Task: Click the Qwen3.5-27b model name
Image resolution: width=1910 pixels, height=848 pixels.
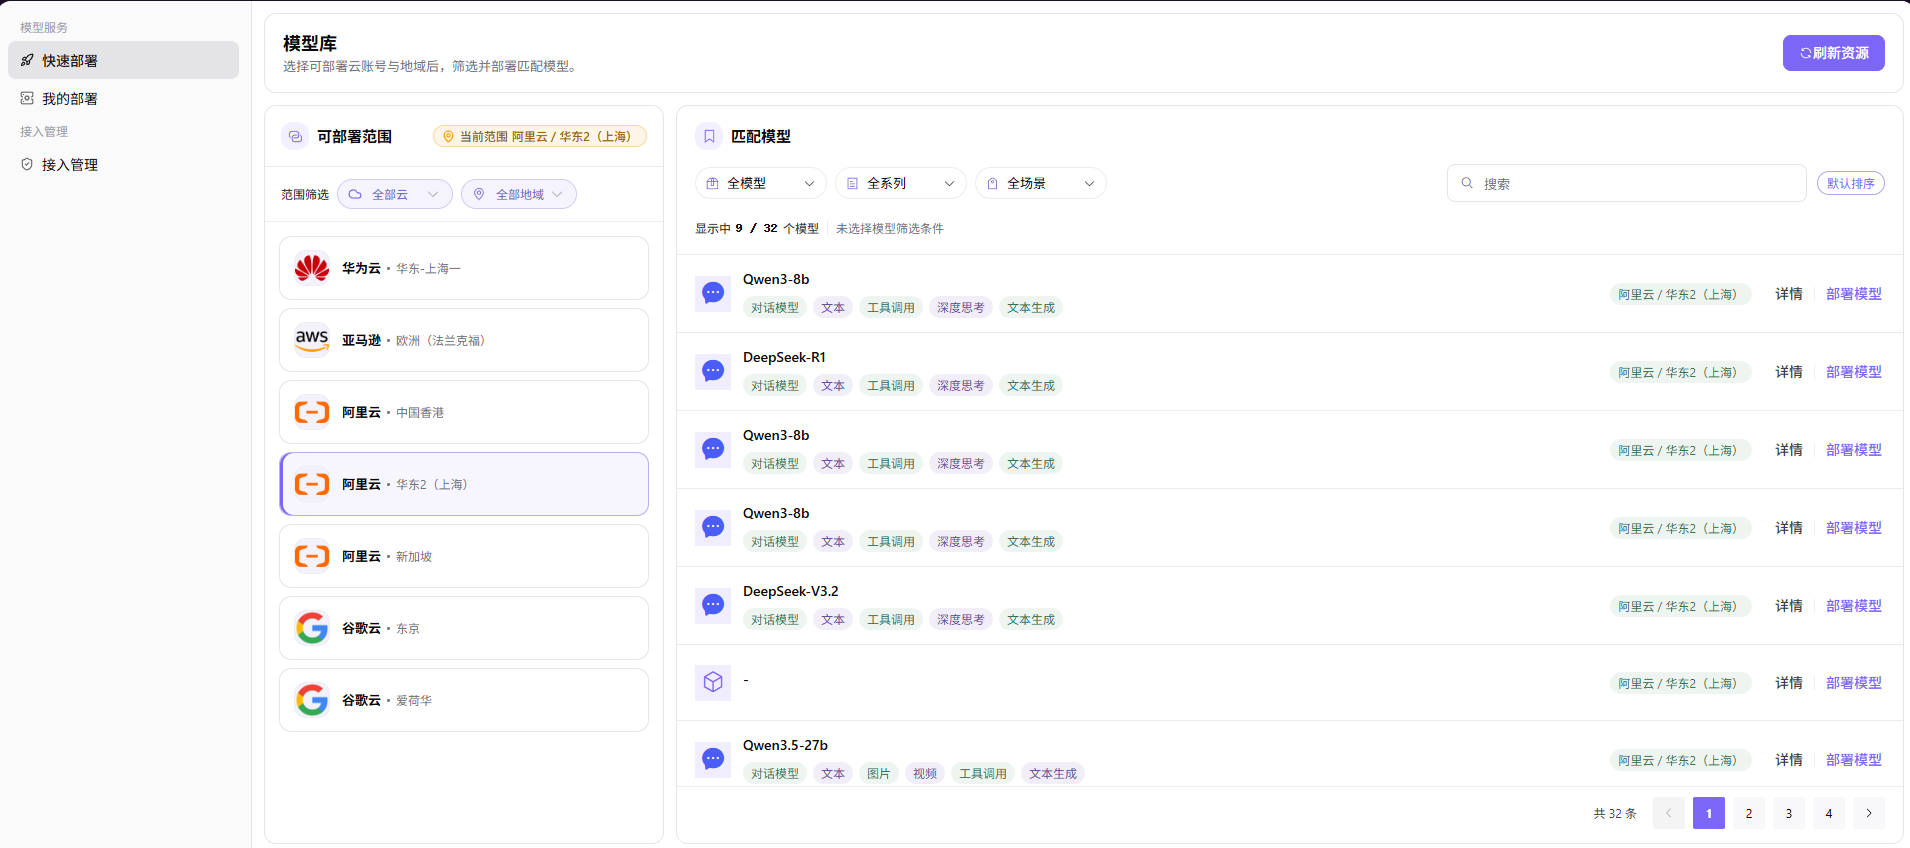Action: pyautogui.click(x=785, y=745)
